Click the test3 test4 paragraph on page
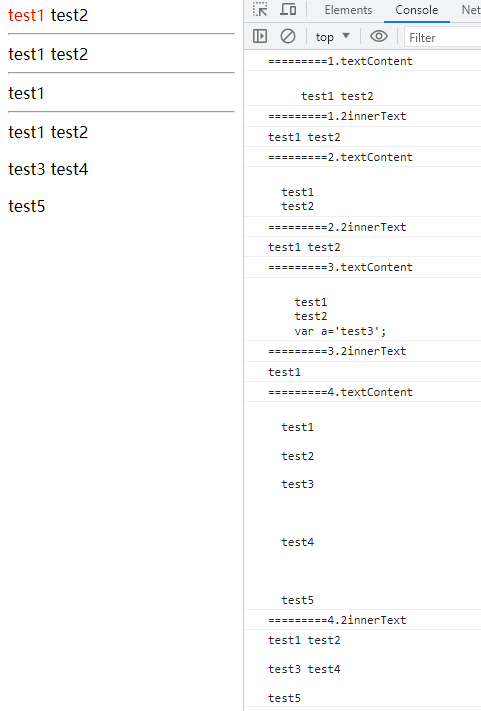The height and width of the screenshot is (711, 481). 48,169
